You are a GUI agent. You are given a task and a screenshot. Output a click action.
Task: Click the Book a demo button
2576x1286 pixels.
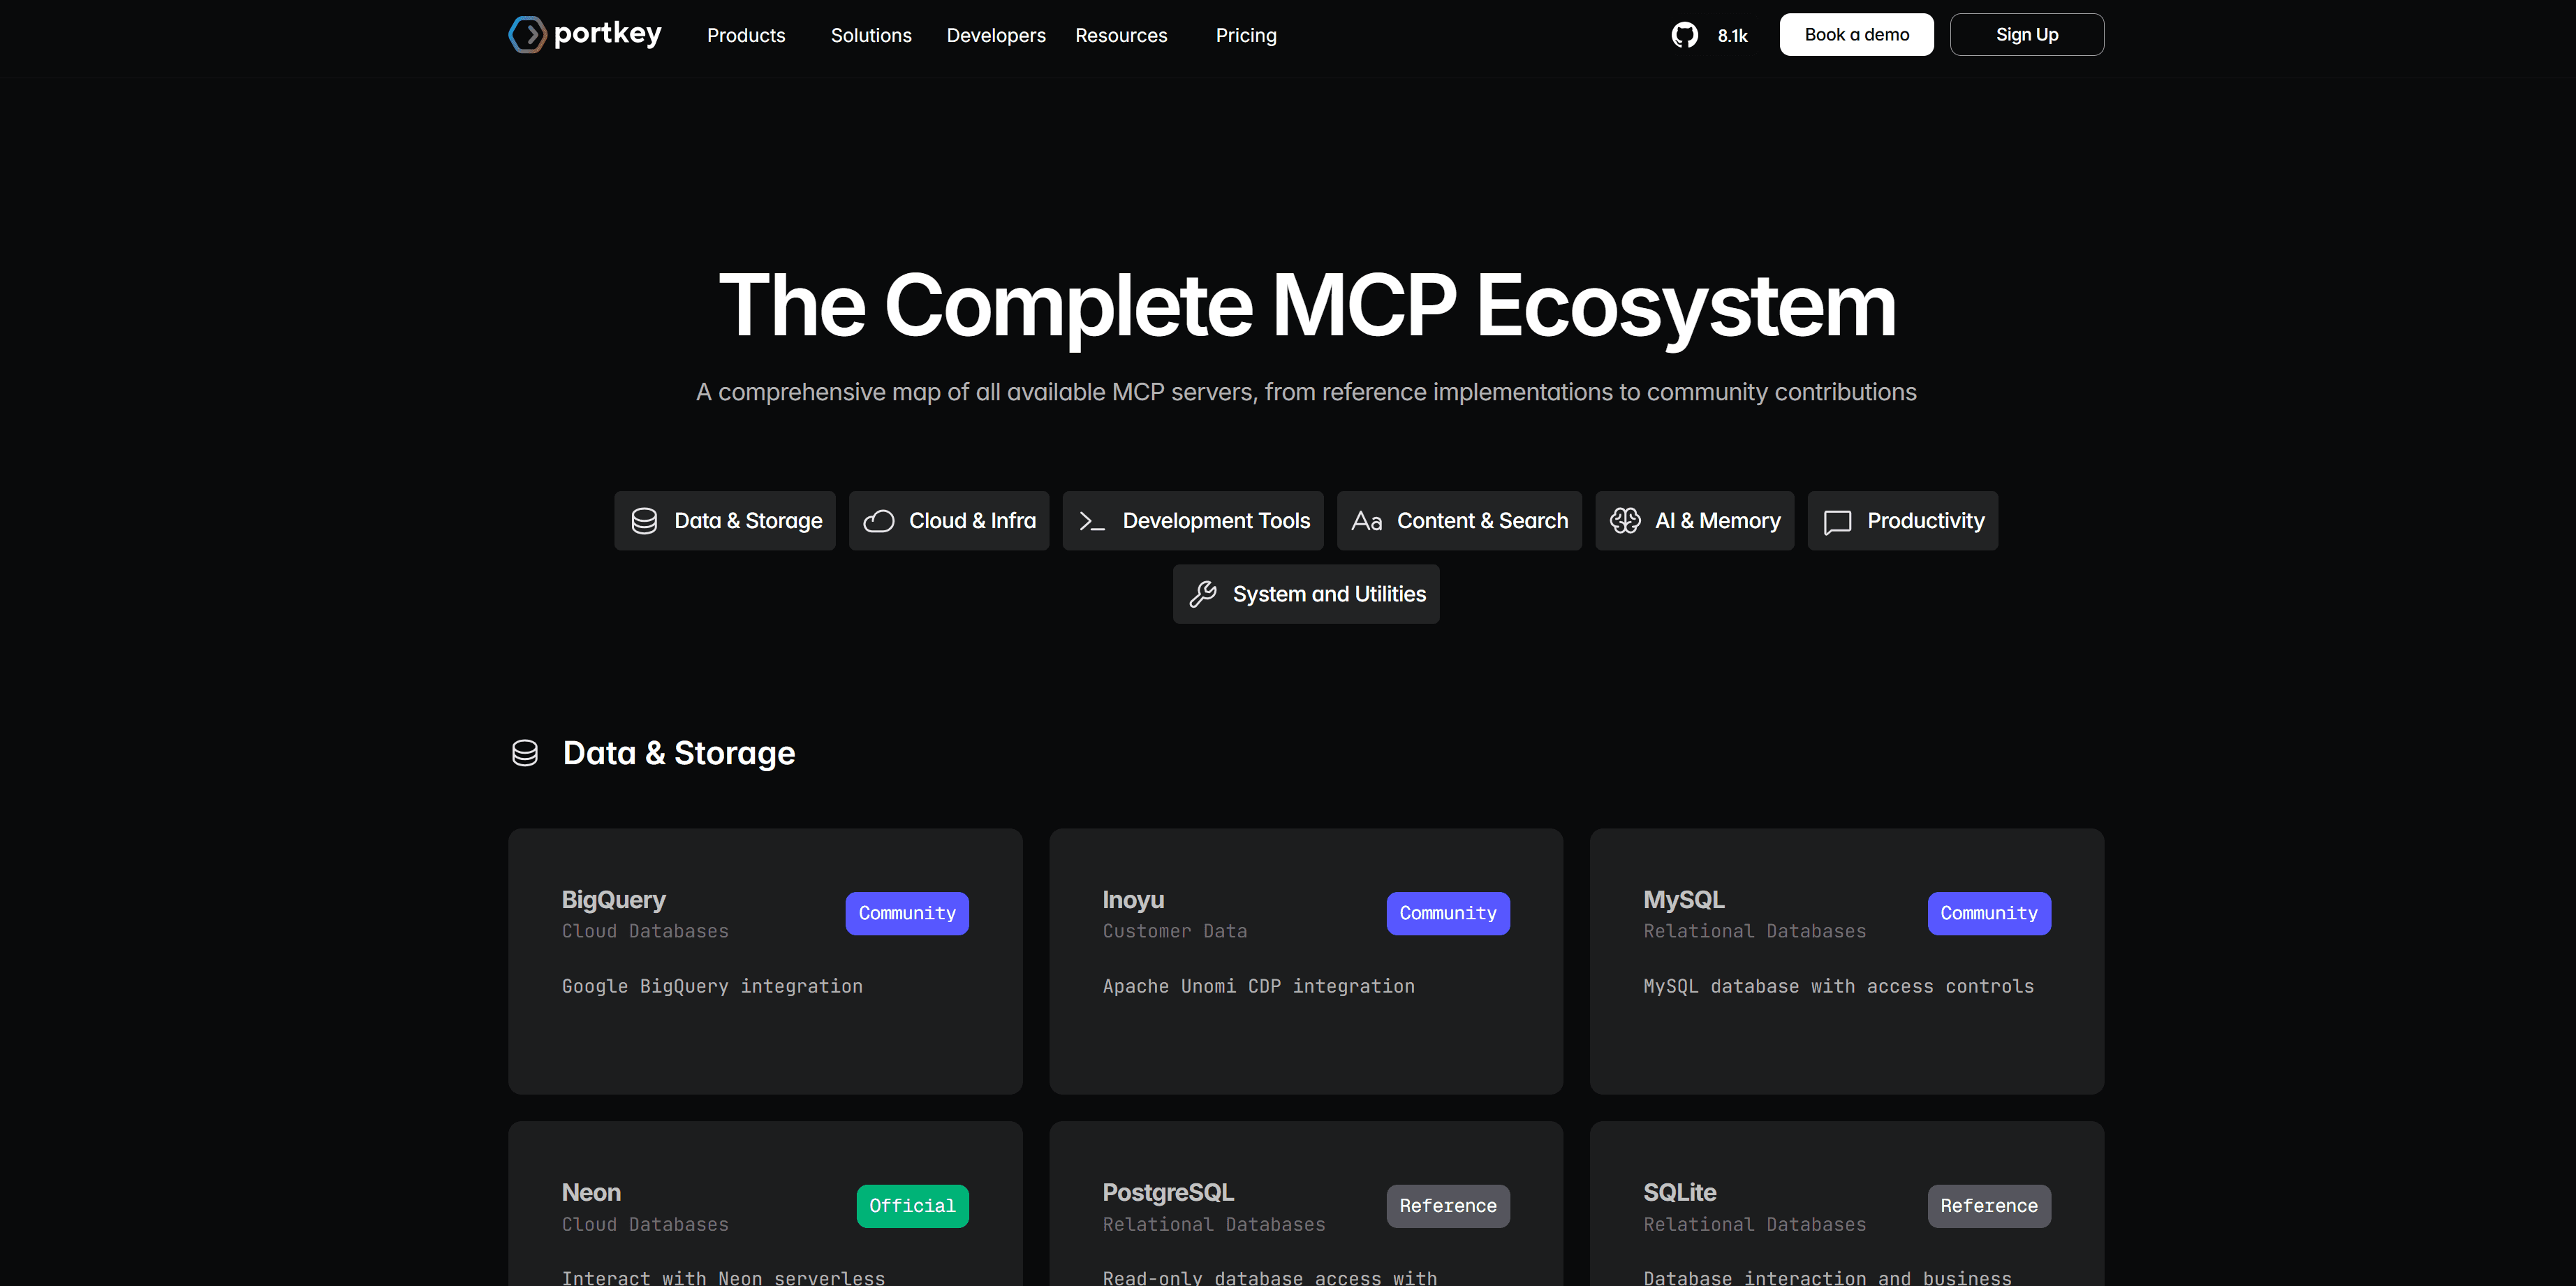[x=1856, y=34]
